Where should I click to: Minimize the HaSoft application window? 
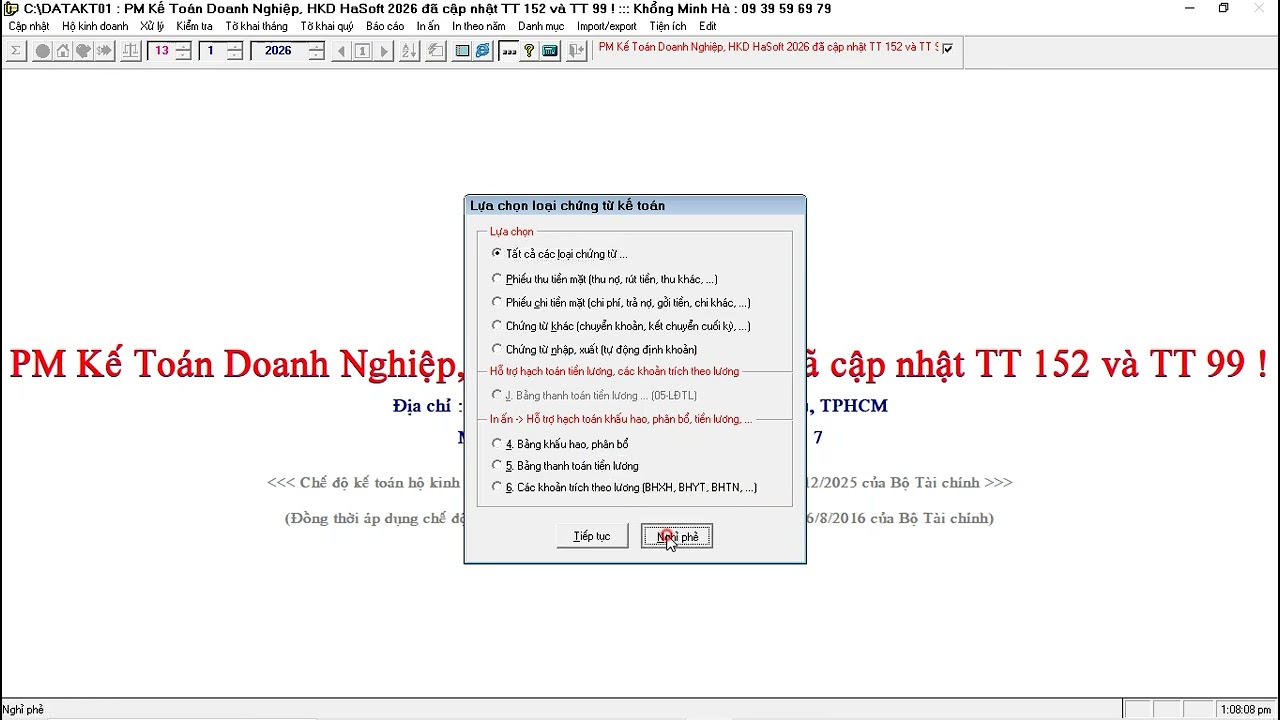(1189, 9)
